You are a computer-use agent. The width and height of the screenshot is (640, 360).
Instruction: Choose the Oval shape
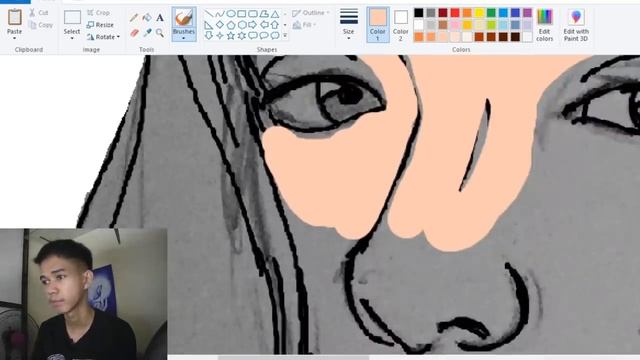[x=231, y=14]
